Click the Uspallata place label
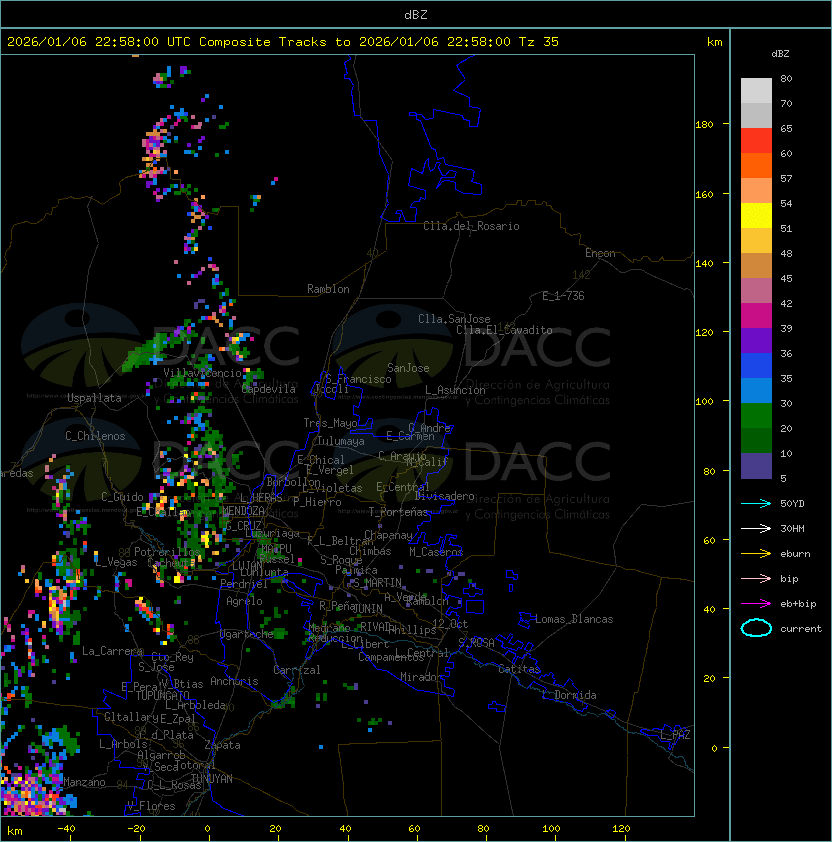 click(x=95, y=398)
